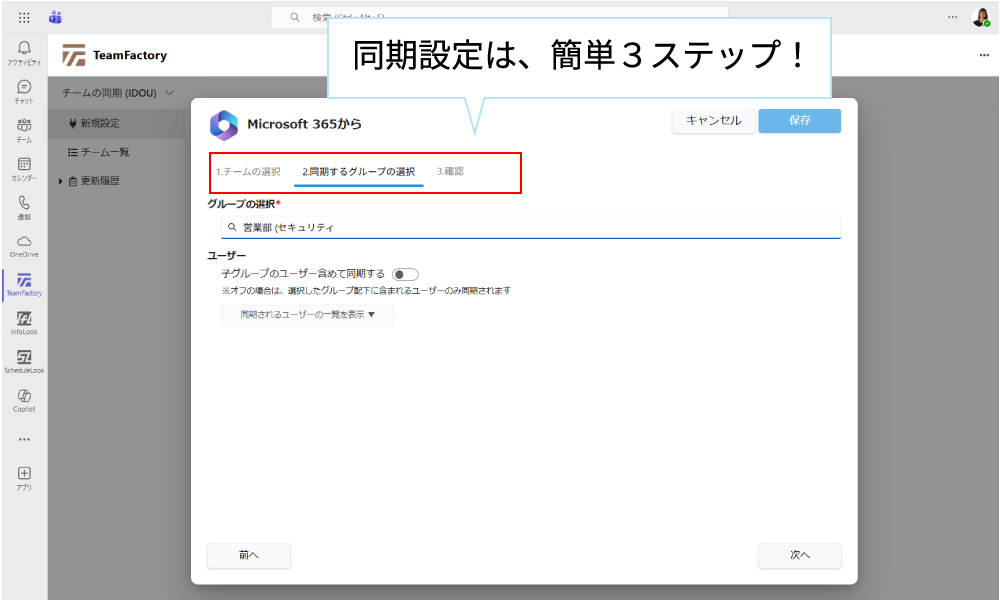
Task: Click the キャンセル button
Action: coord(713,121)
